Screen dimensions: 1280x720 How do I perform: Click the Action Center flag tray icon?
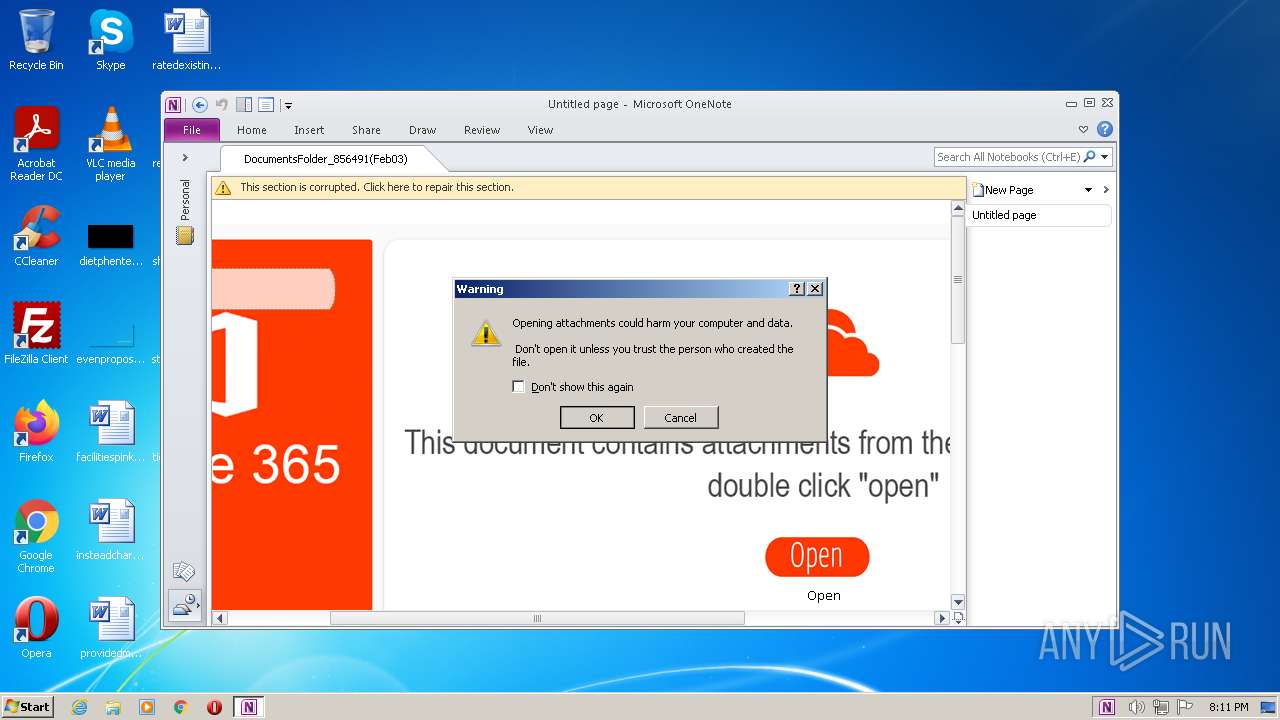[x=1183, y=707]
